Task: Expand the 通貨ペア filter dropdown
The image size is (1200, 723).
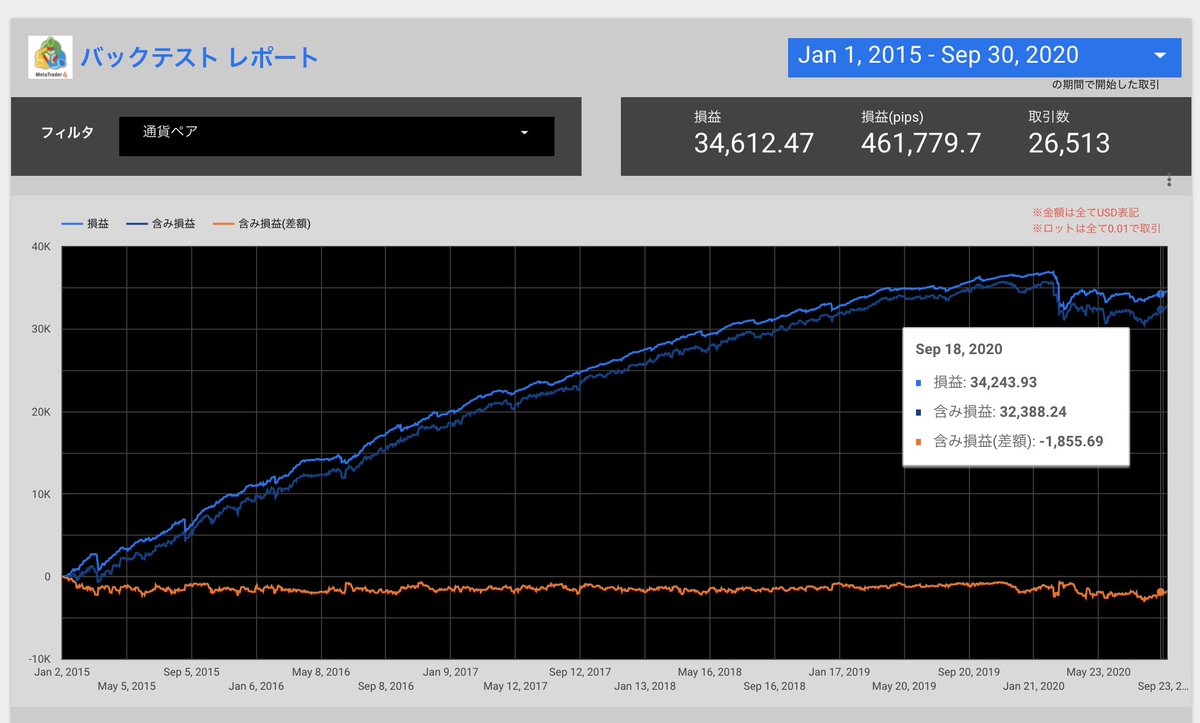Action: 336,137
